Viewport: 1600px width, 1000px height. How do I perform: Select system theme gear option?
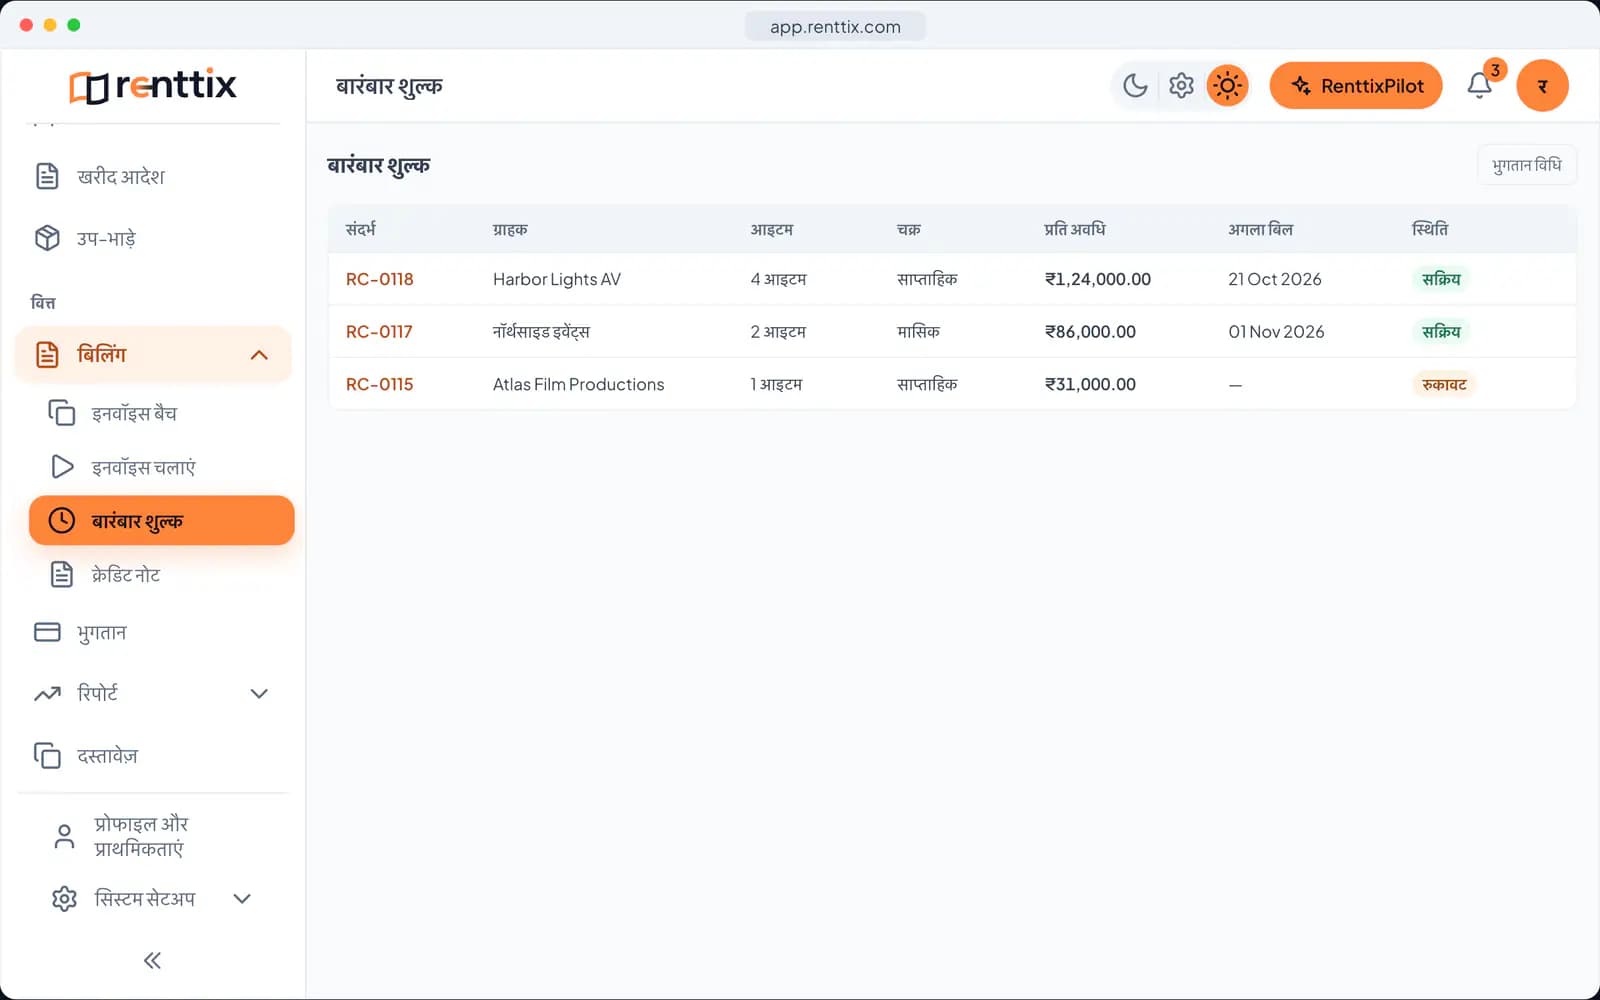(1181, 86)
